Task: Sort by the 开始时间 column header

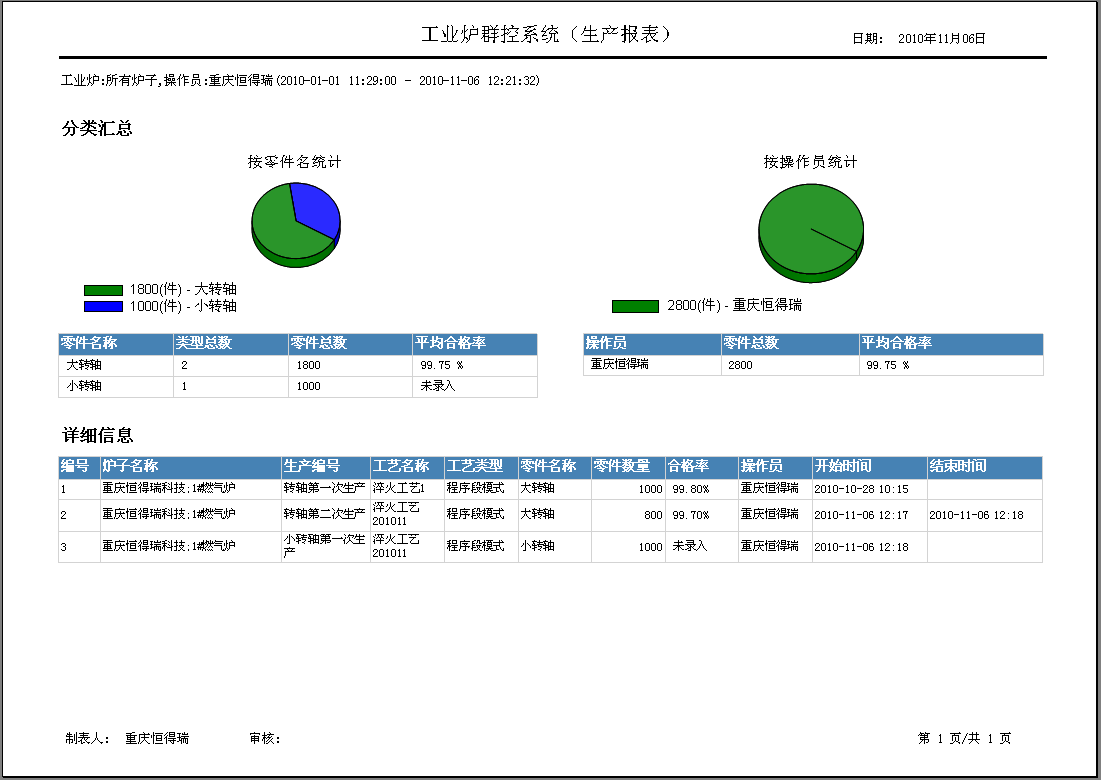Action: point(841,467)
